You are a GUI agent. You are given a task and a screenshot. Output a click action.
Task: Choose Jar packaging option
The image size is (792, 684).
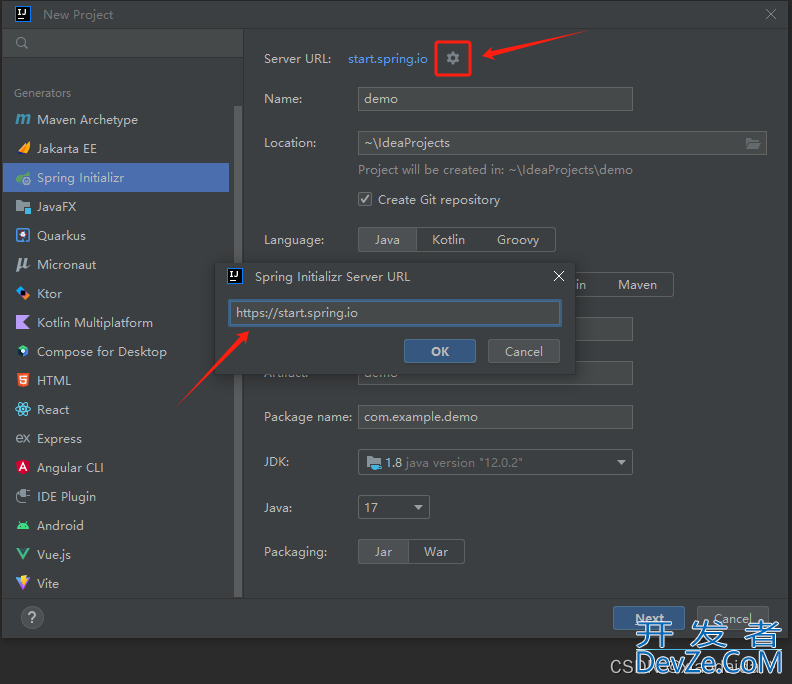click(383, 552)
